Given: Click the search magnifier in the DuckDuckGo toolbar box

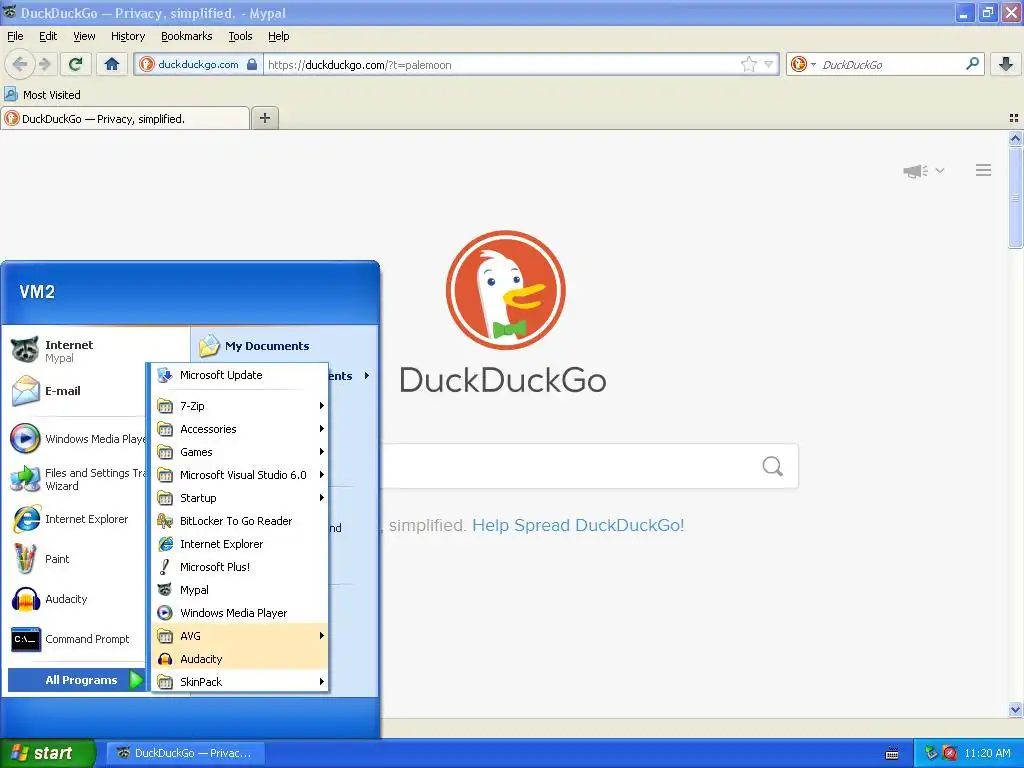Looking at the screenshot, I should pos(972,64).
